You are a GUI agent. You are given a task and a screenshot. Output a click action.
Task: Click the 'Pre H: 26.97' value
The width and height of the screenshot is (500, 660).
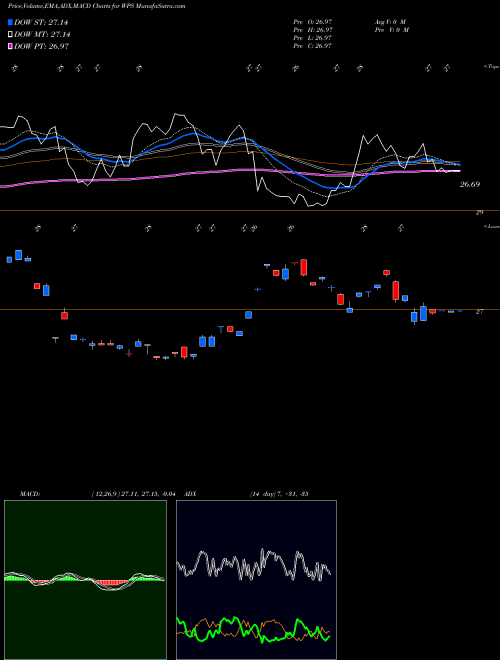point(313,30)
